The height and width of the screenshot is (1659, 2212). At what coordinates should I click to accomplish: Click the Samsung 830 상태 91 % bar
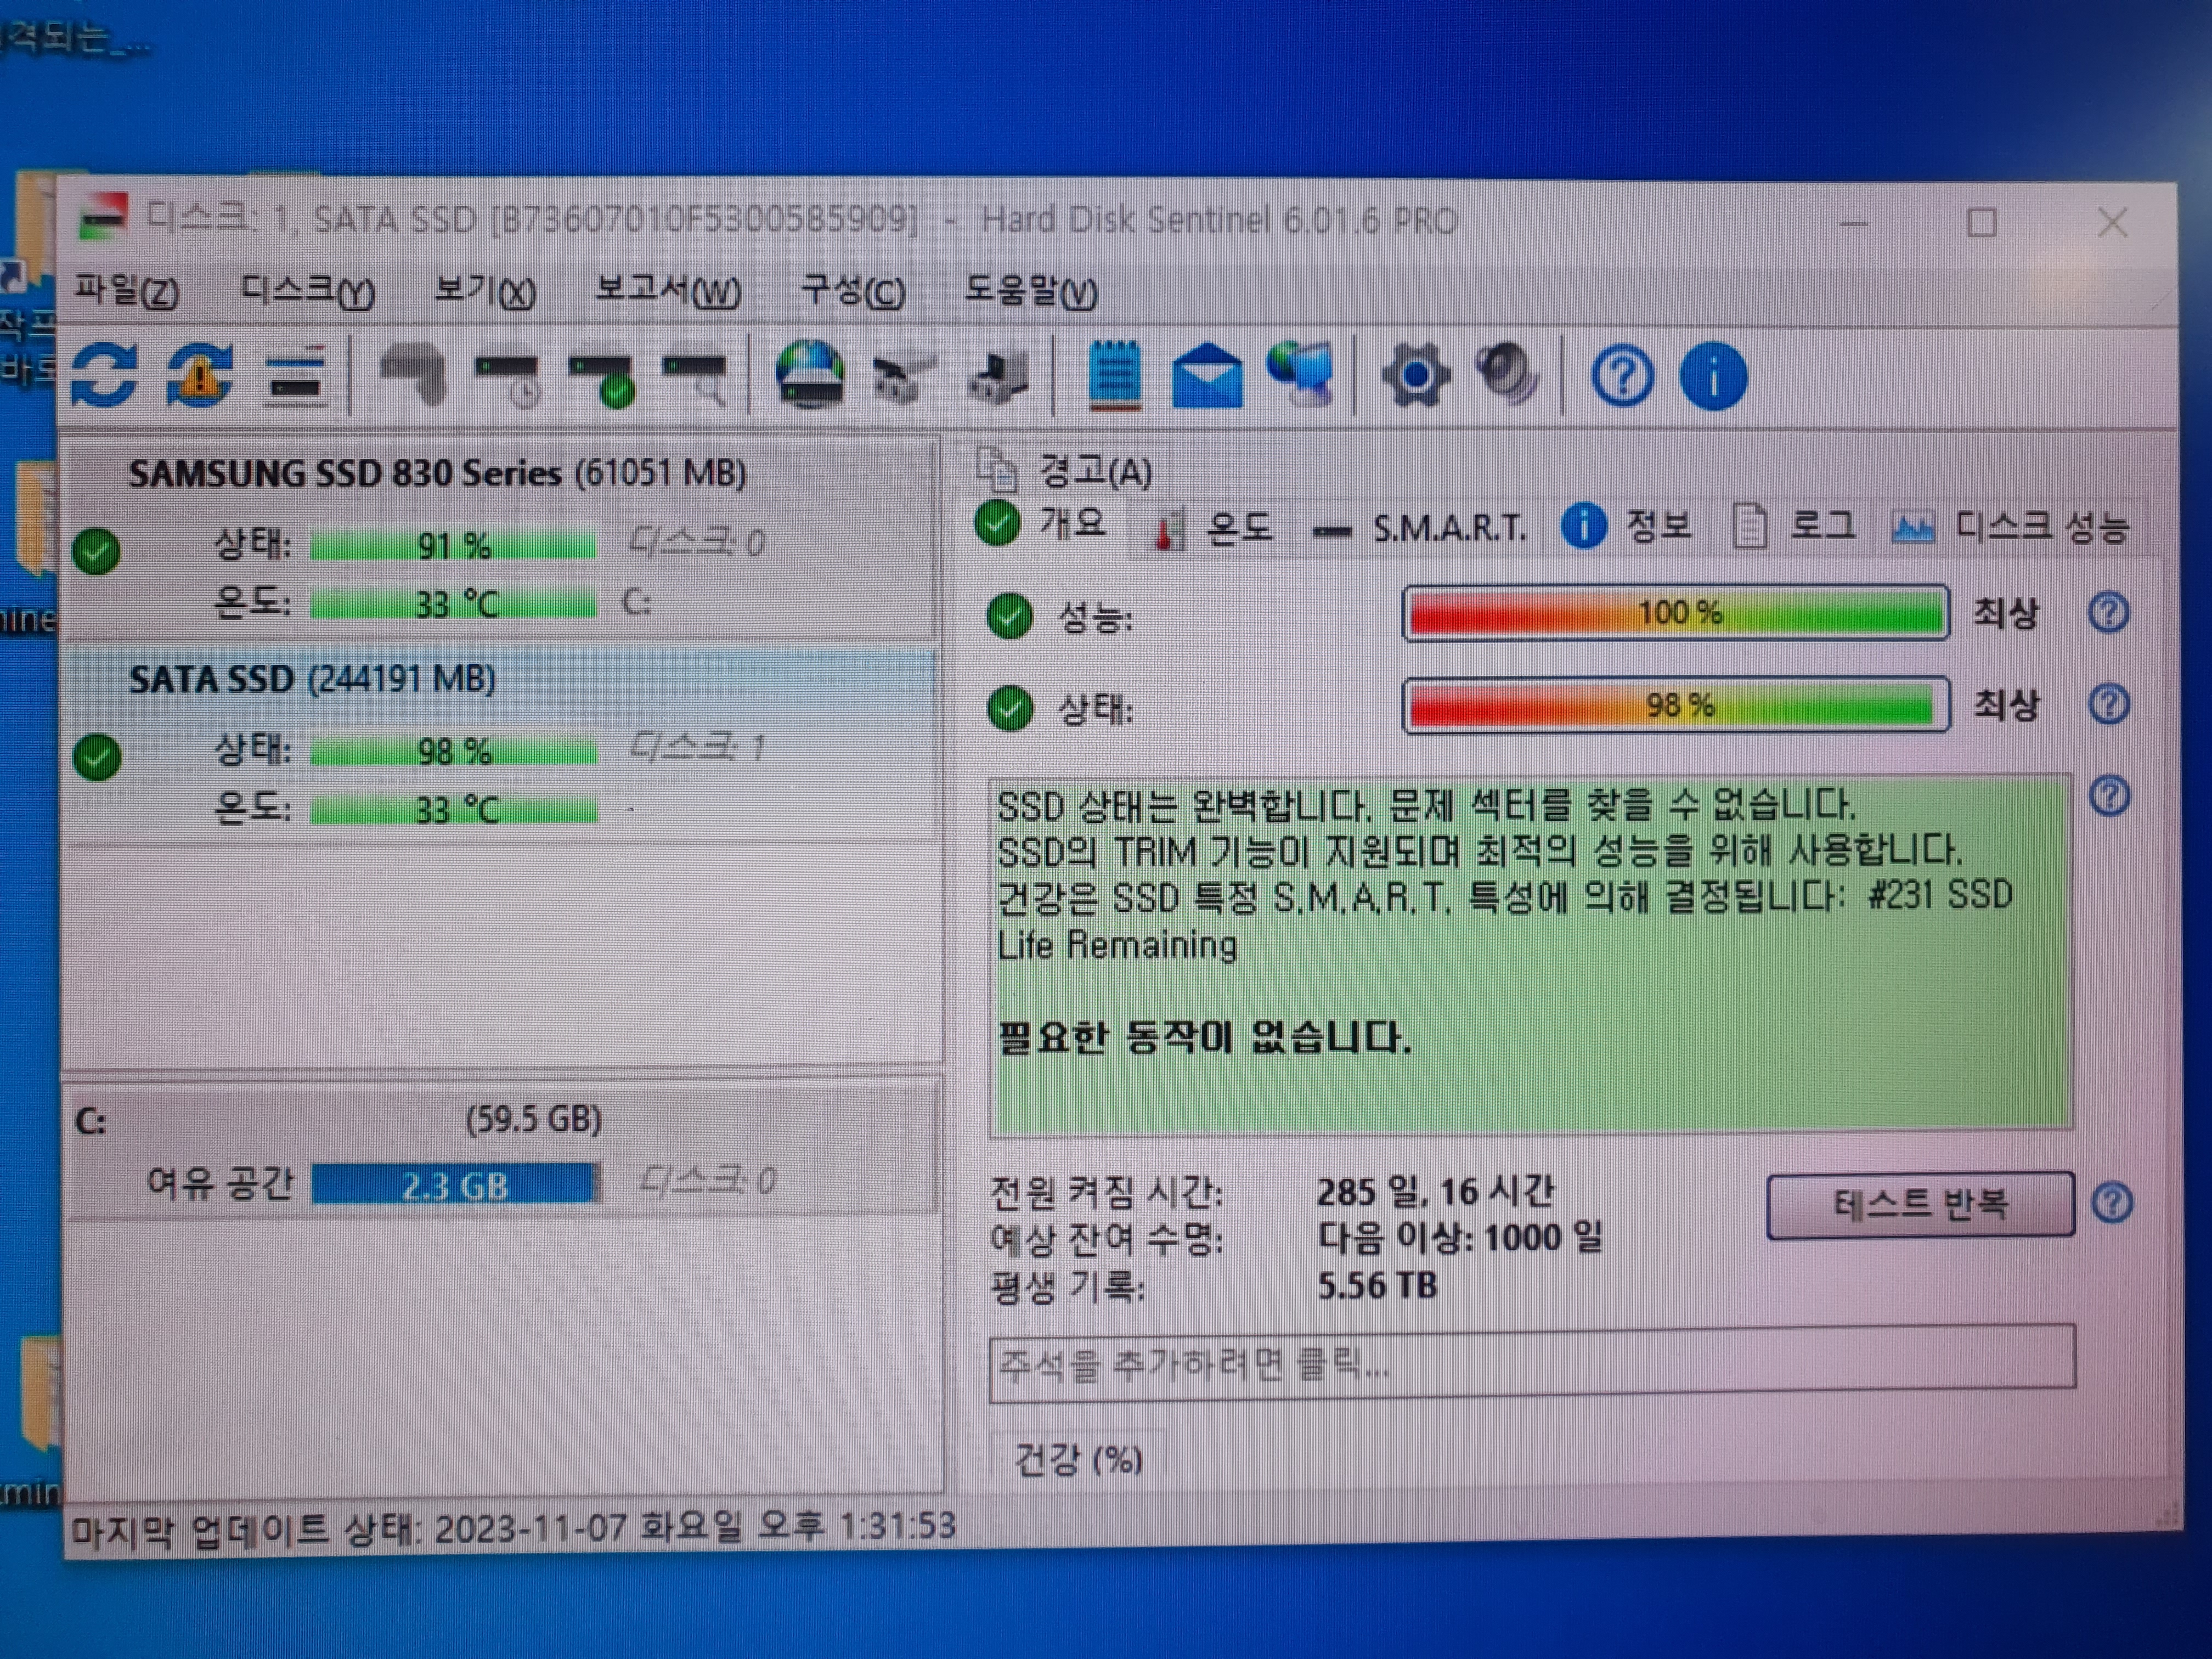coord(453,545)
